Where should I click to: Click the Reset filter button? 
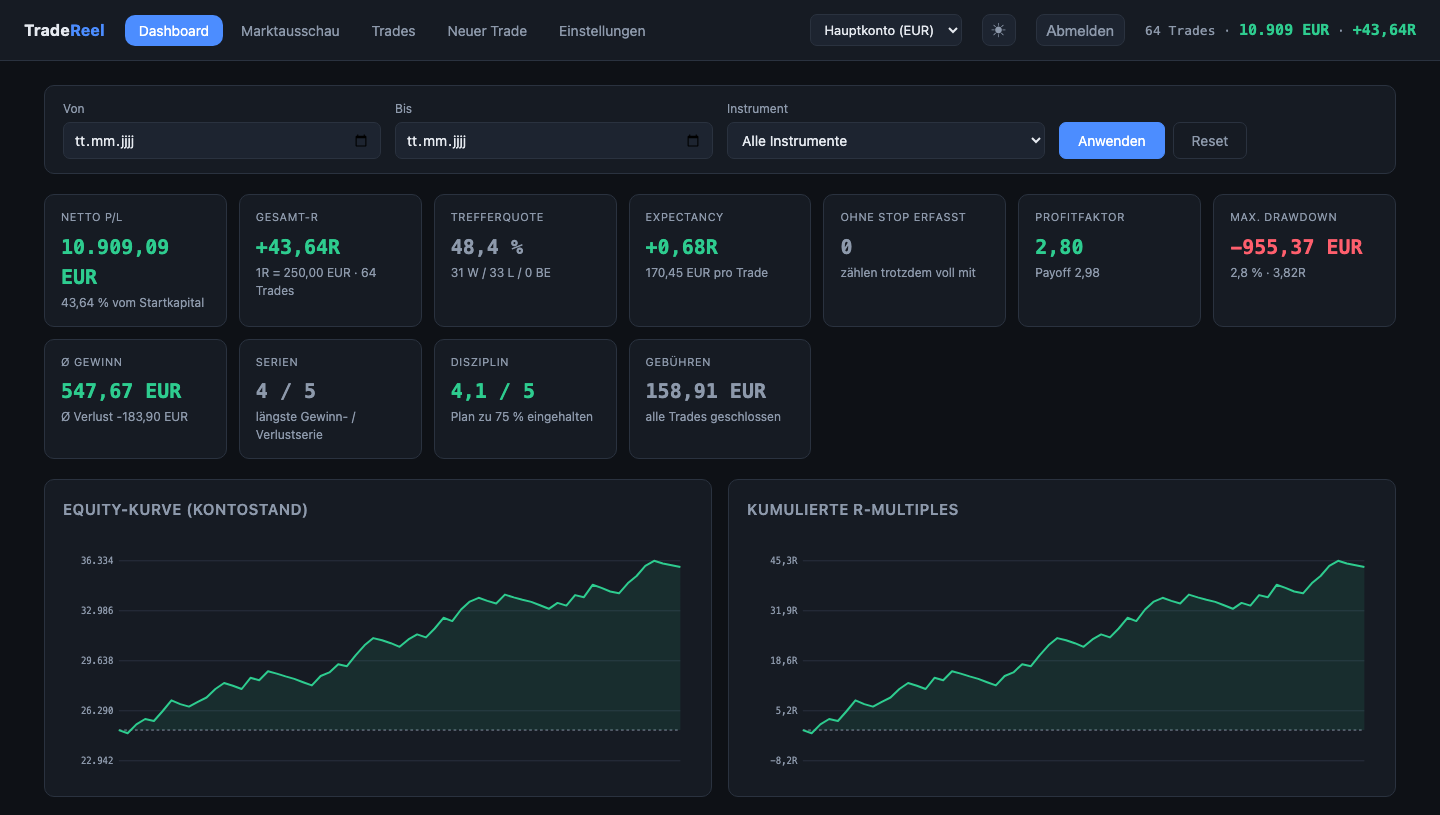point(1209,141)
